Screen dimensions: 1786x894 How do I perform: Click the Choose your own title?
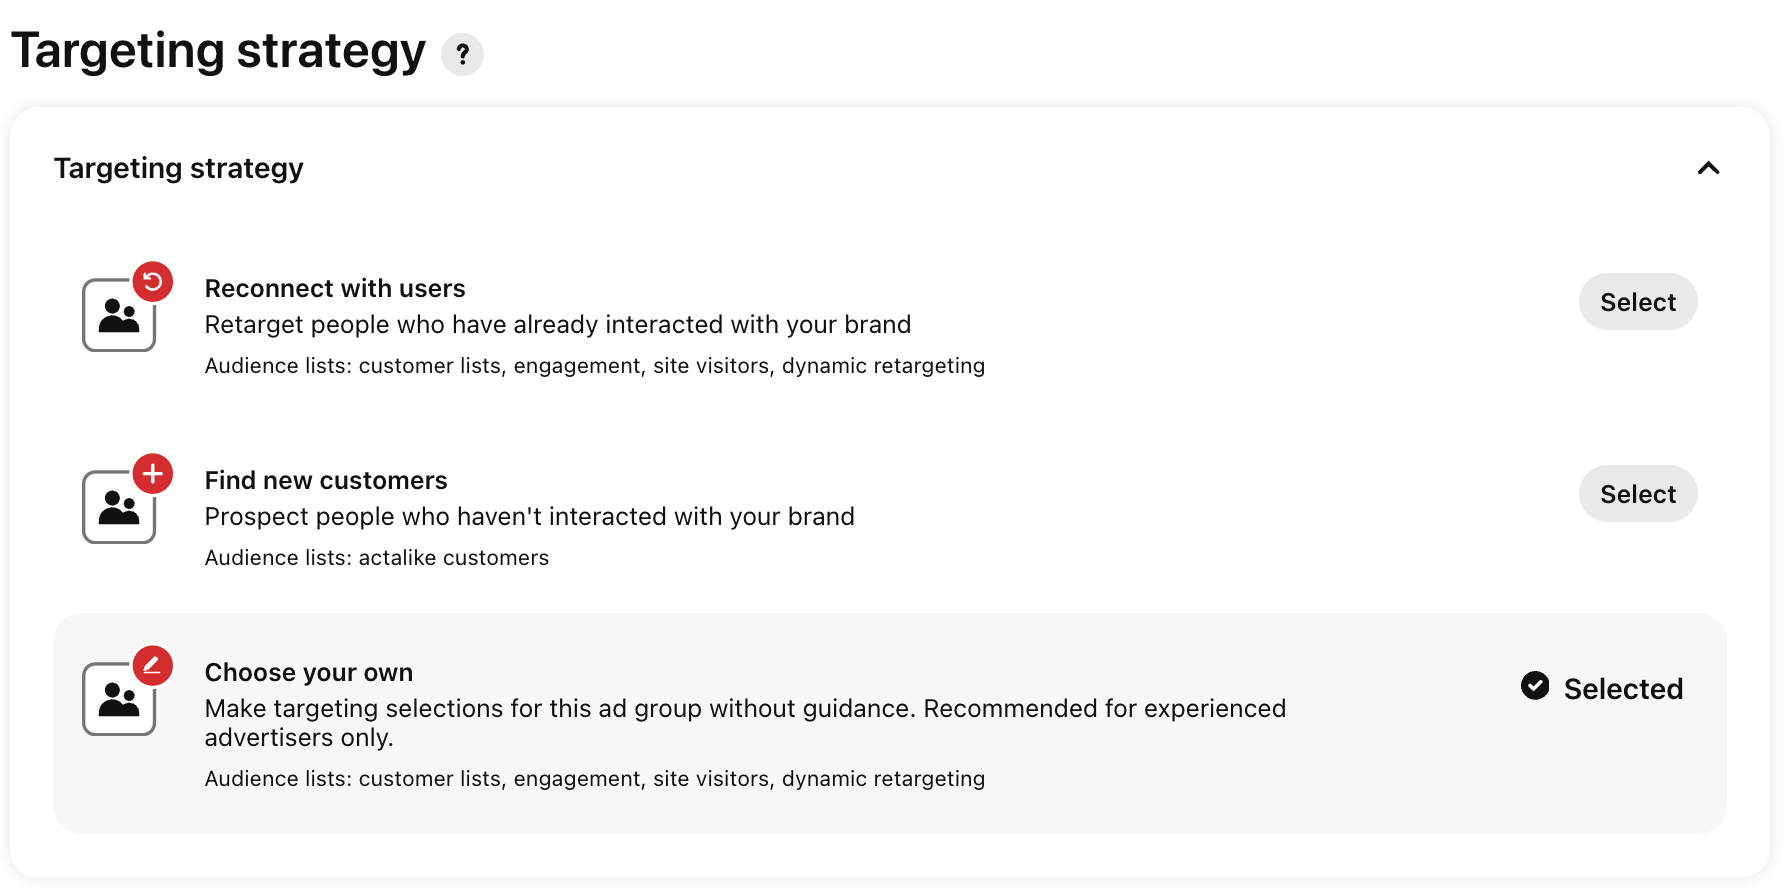click(309, 672)
